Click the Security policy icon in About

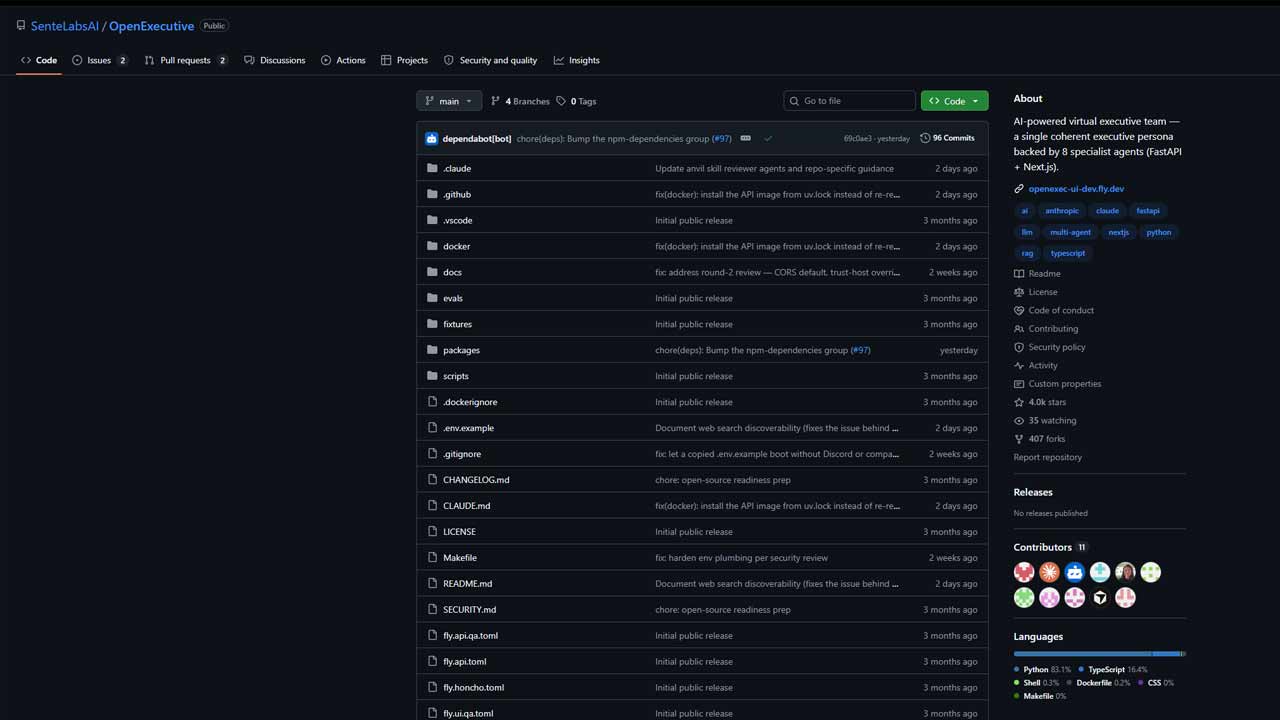tap(1019, 347)
